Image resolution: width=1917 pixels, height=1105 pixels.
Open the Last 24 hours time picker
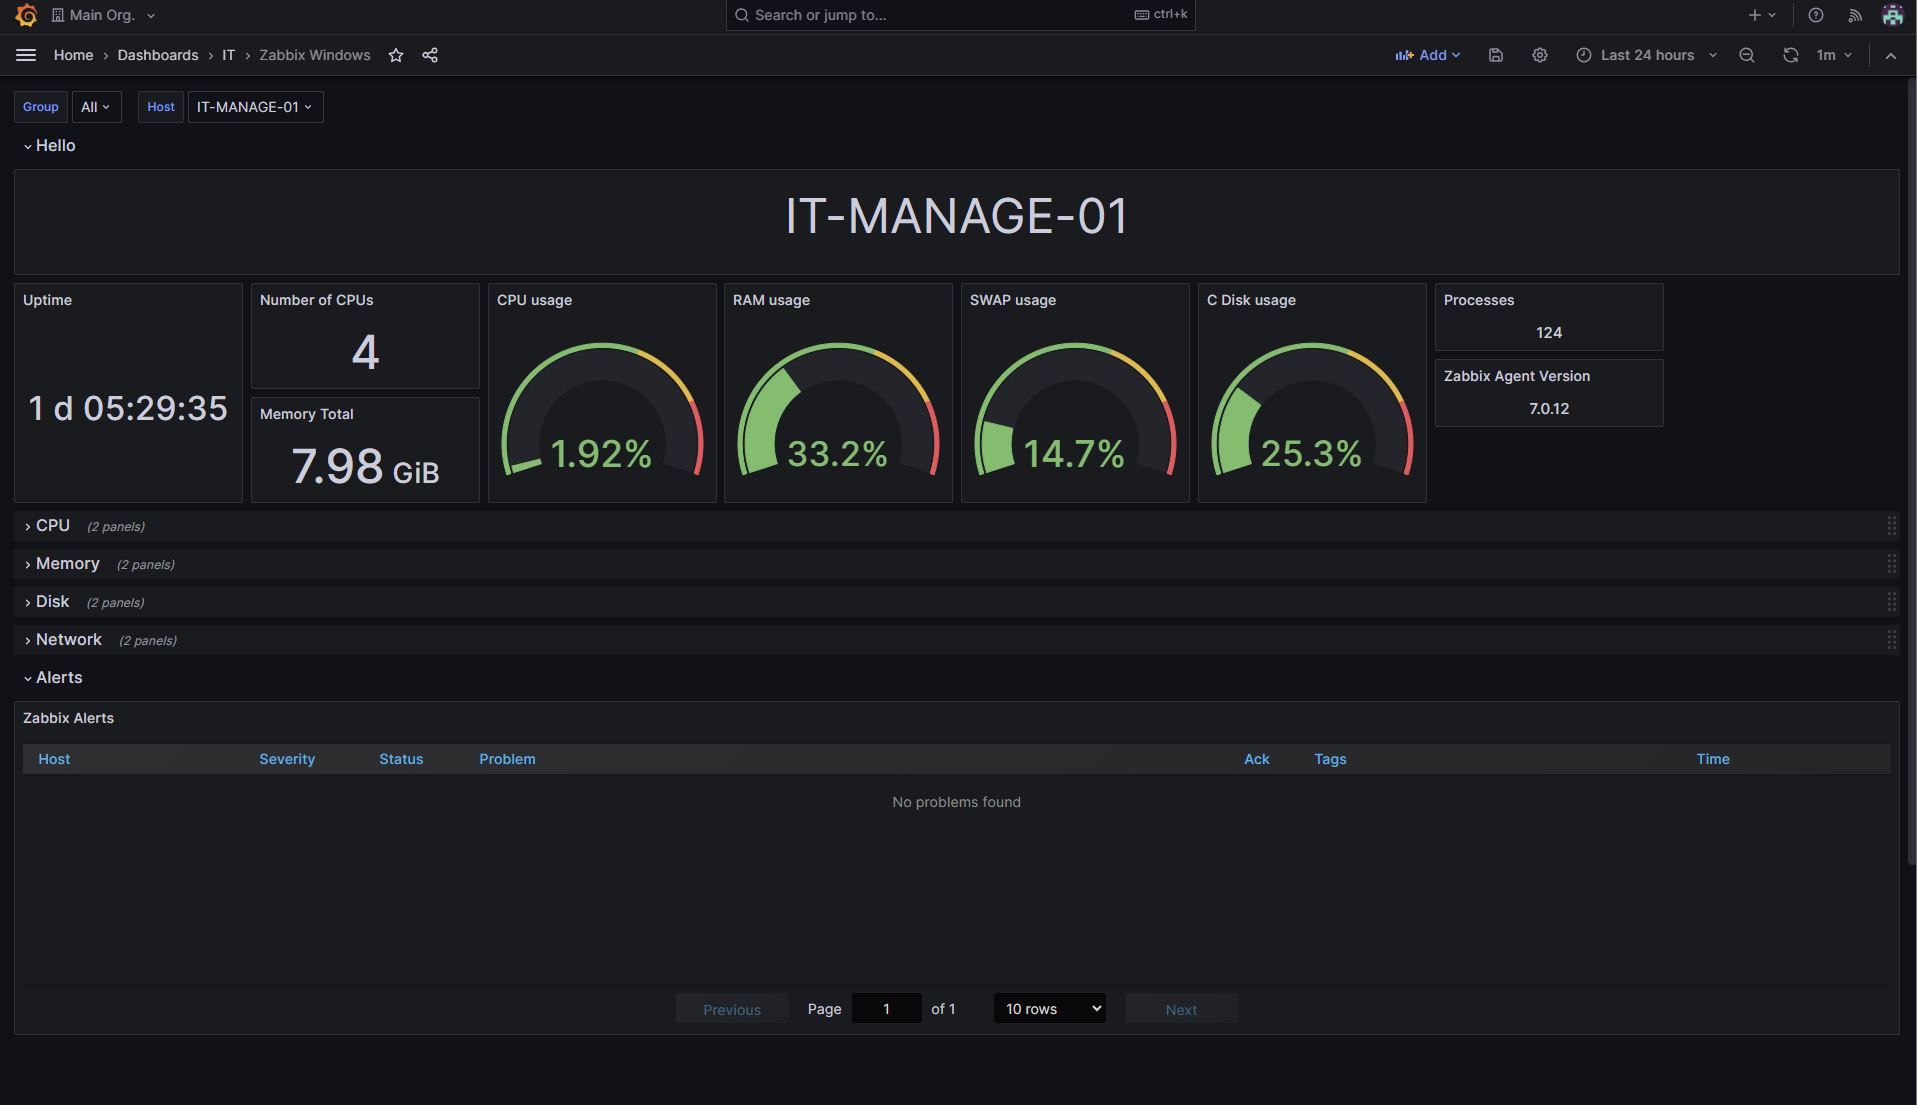click(1647, 55)
